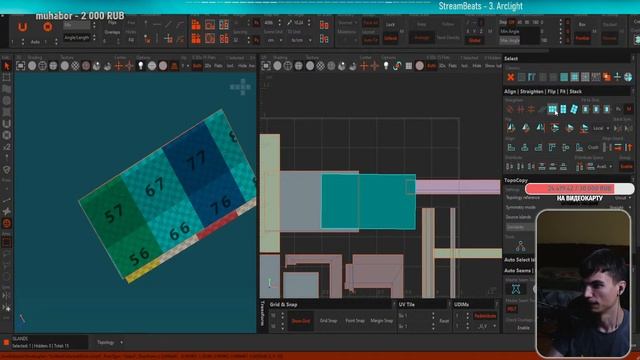
Task: Collapse the Align panel via its handle
Action: pos(633,91)
